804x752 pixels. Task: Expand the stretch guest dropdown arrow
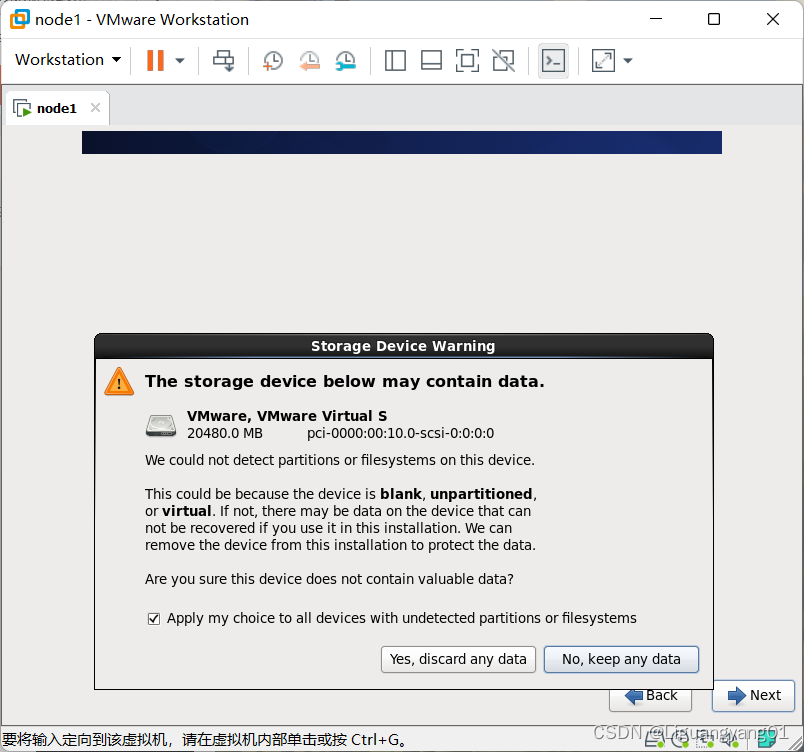tap(628, 60)
